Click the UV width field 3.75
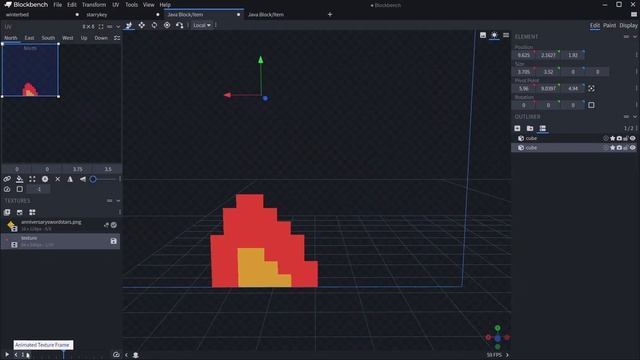 tap(78, 169)
